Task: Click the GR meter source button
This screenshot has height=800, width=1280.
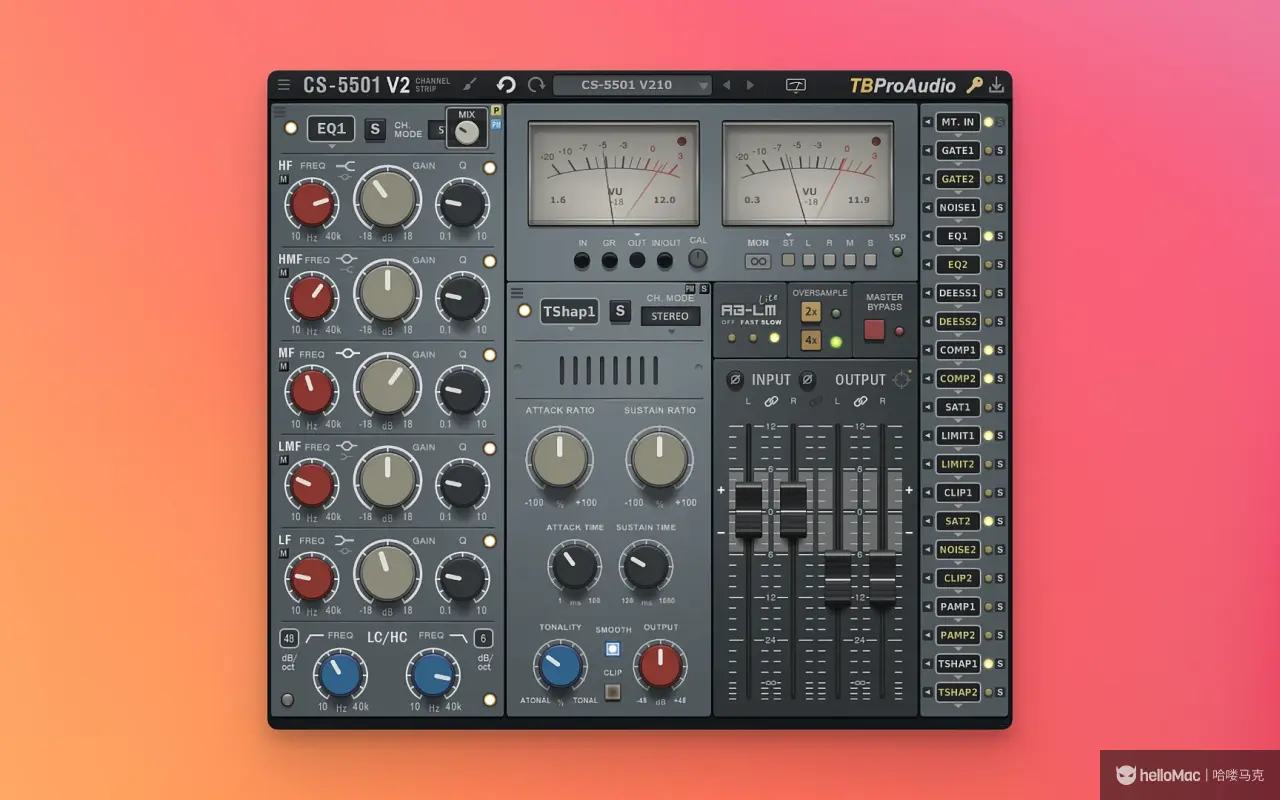Action: [x=609, y=261]
